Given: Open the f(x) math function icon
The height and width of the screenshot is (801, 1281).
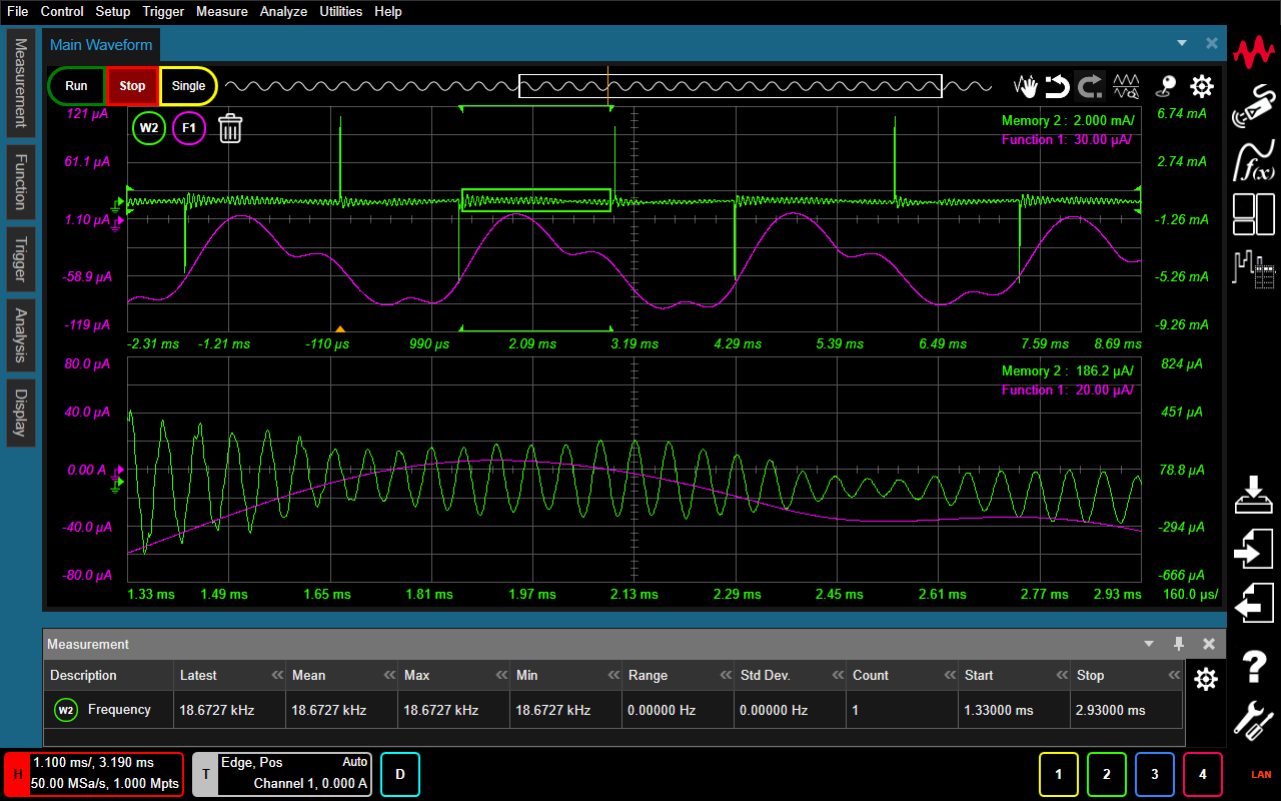Looking at the screenshot, I should [1255, 160].
